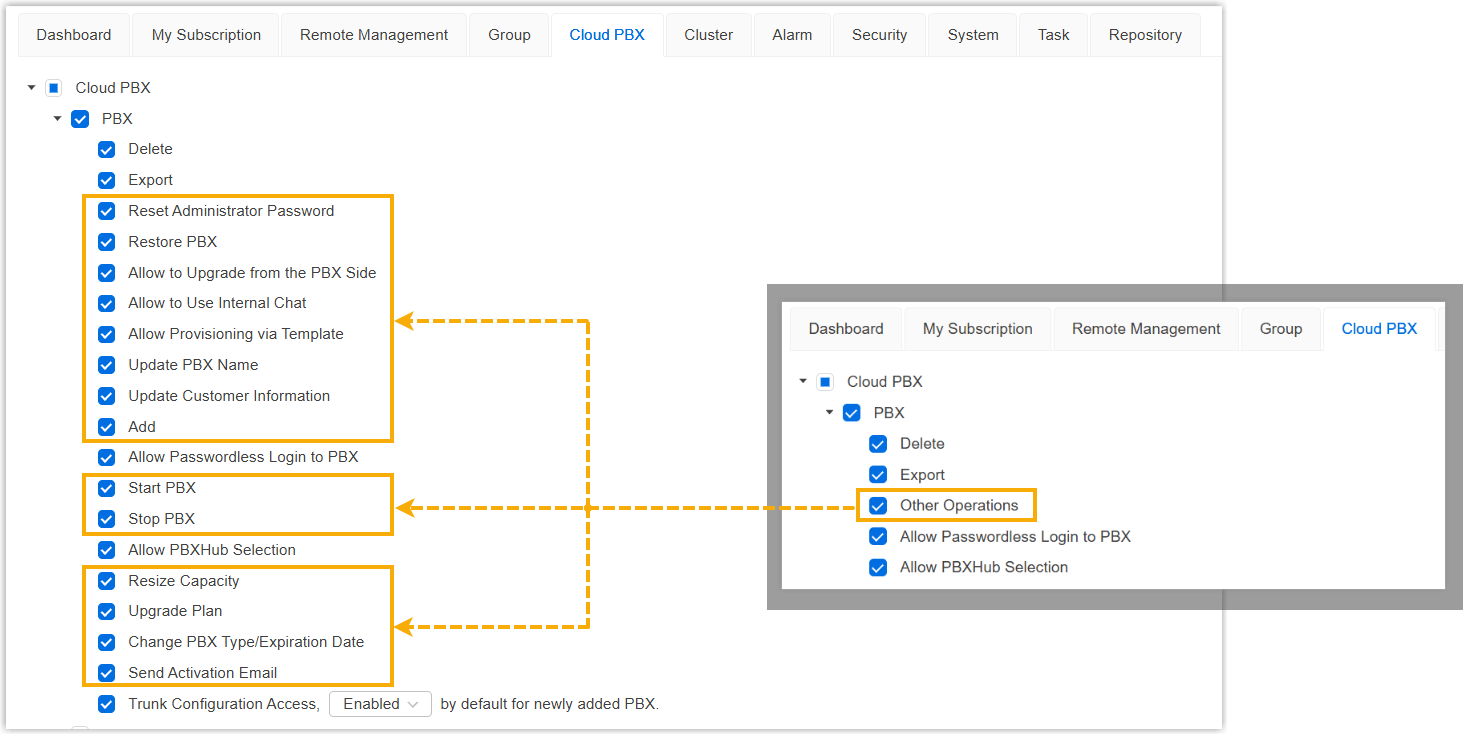Uncheck the Start PBX permission
This screenshot has width=1463, height=735.
[107, 489]
